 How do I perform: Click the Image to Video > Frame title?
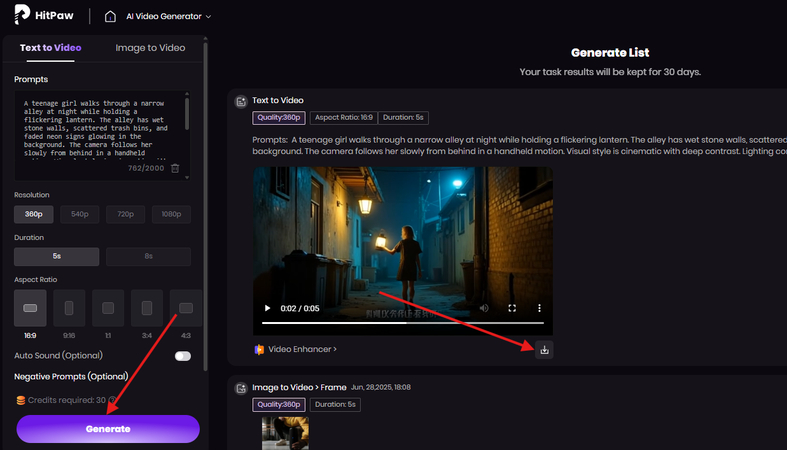[x=299, y=387]
